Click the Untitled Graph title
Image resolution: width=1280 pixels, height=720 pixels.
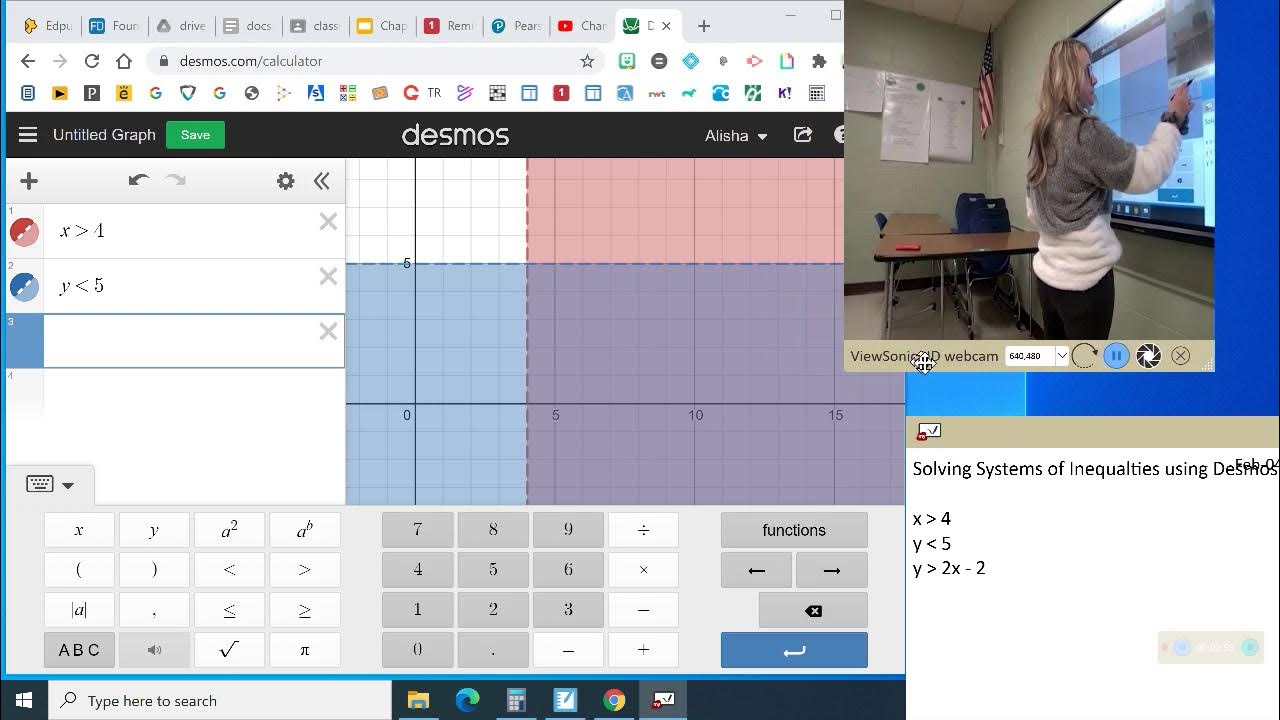[x=104, y=135]
